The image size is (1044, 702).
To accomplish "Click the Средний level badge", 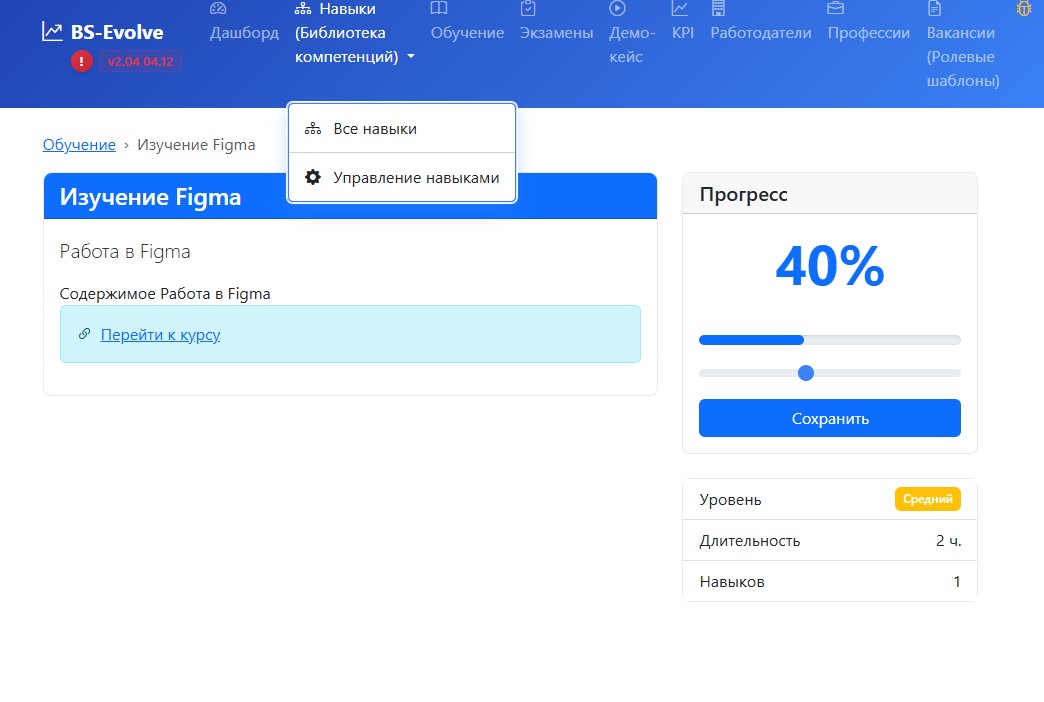I will click(927, 499).
